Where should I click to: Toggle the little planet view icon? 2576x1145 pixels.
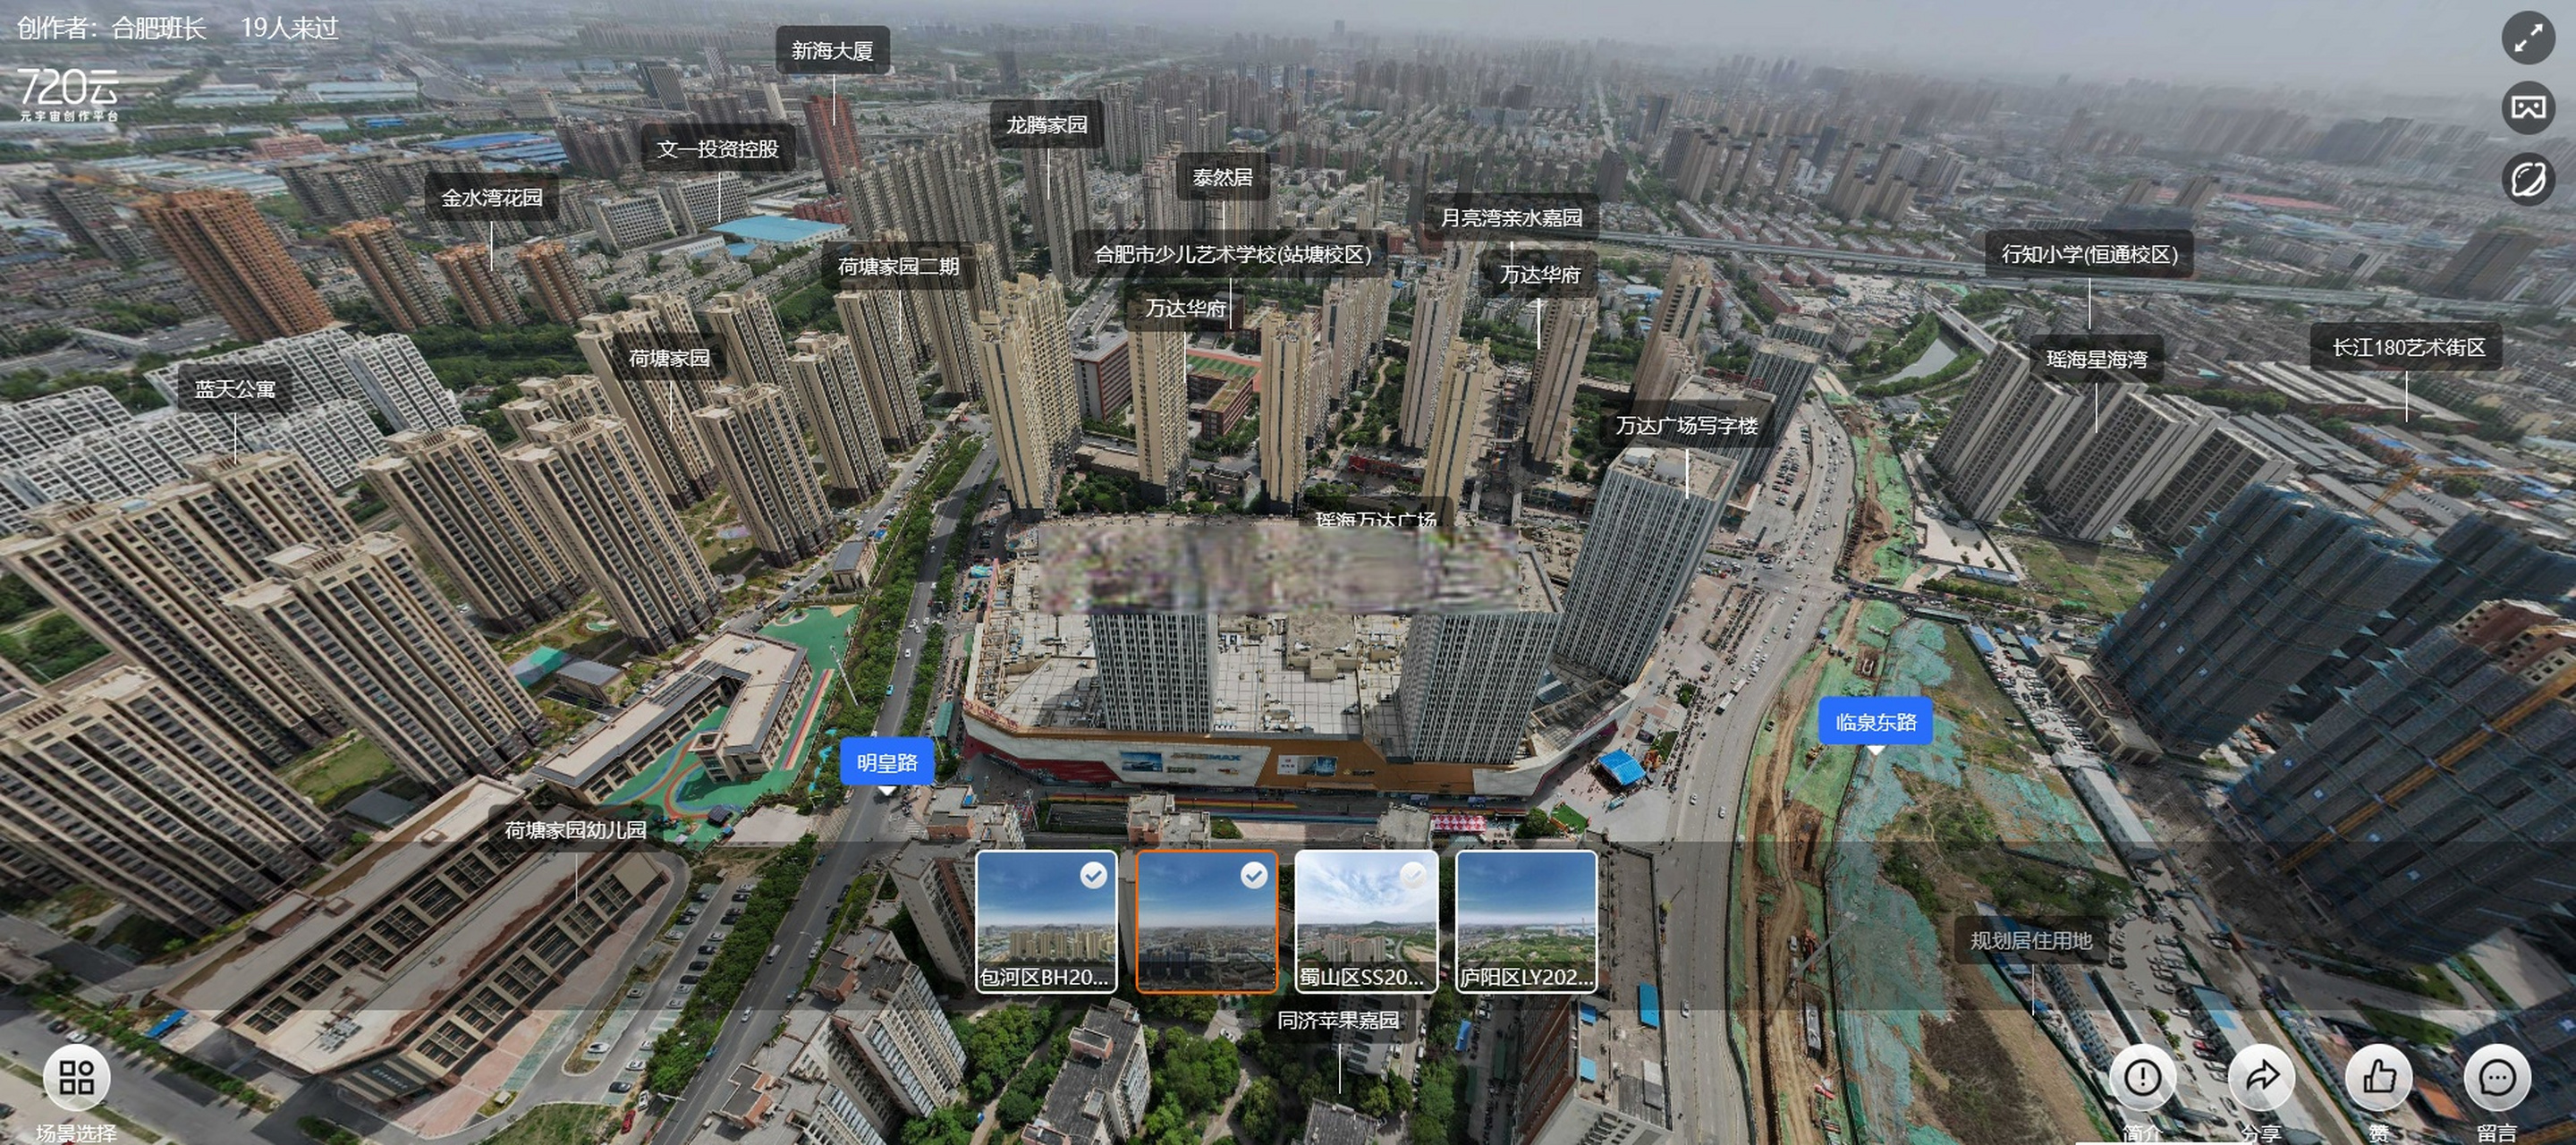[x=2528, y=180]
